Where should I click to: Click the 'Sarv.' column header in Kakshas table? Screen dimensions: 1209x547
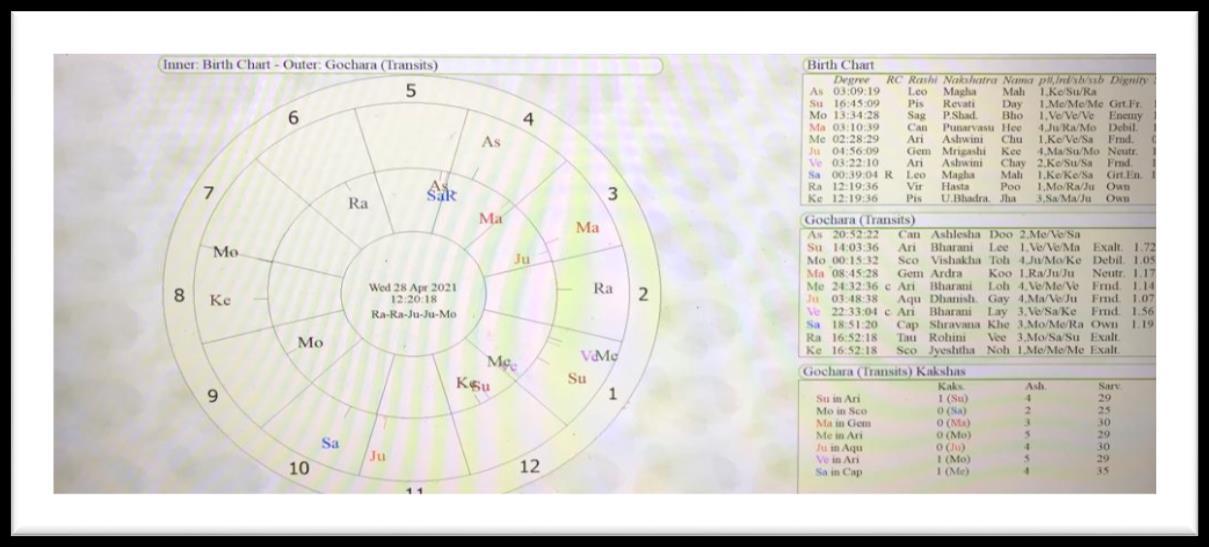pyautogui.click(x=1110, y=386)
